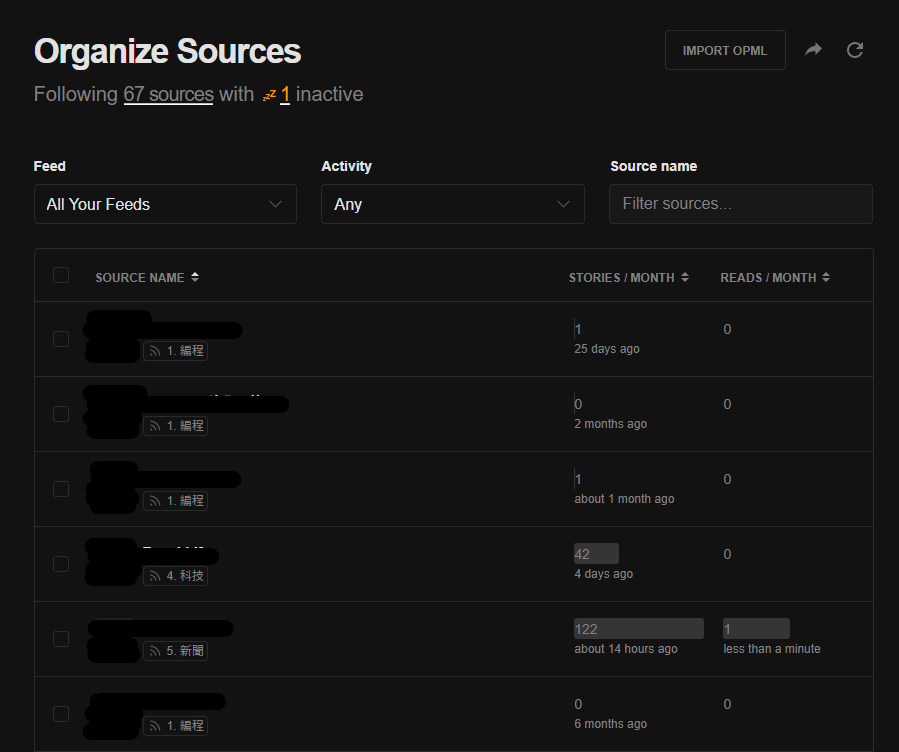The image size is (899, 752).
Task: Click the share arrow icon beside Import OPML
Action: (813, 50)
